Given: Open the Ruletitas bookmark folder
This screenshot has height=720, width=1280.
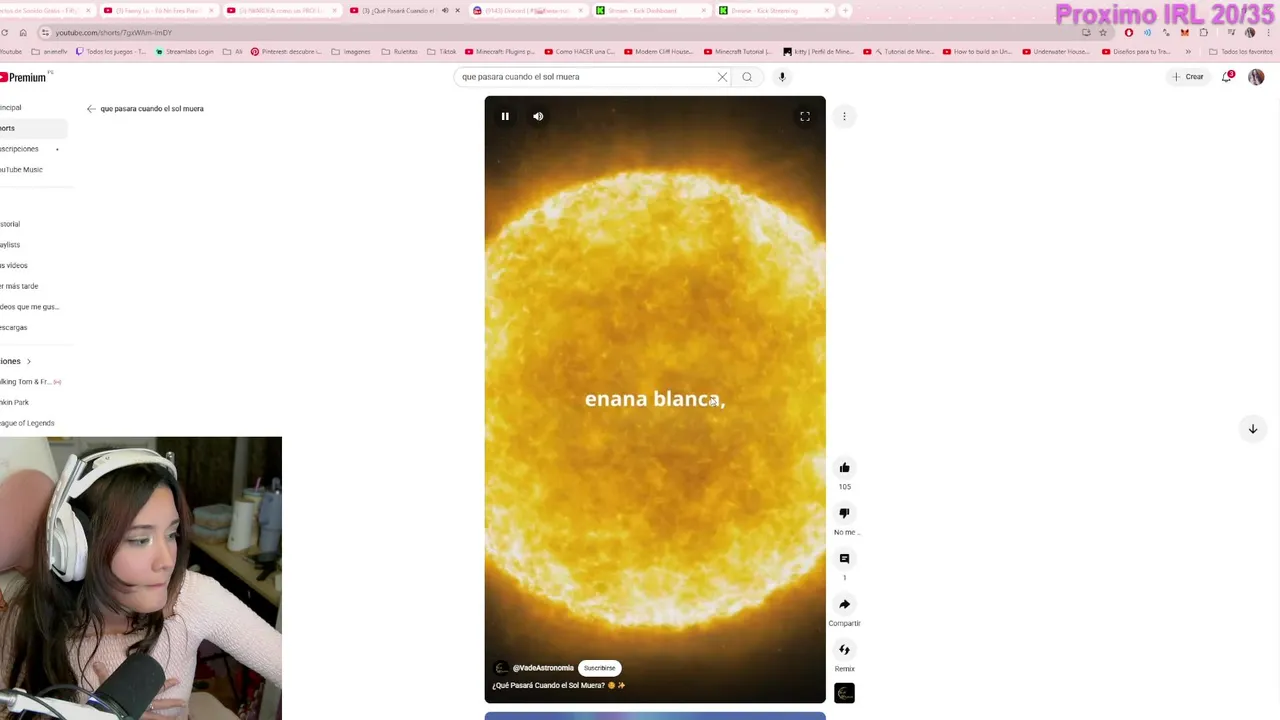Looking at the screenshot, I should (x=400, y=52).
